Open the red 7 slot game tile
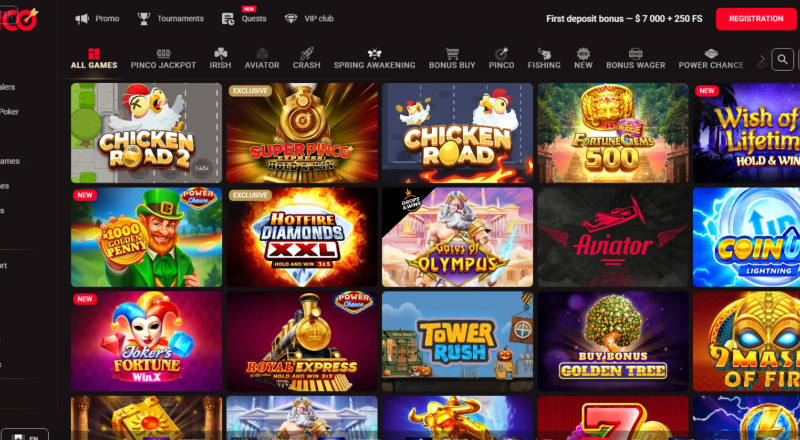This screenshot has height=440, width=800. [613, 418]
